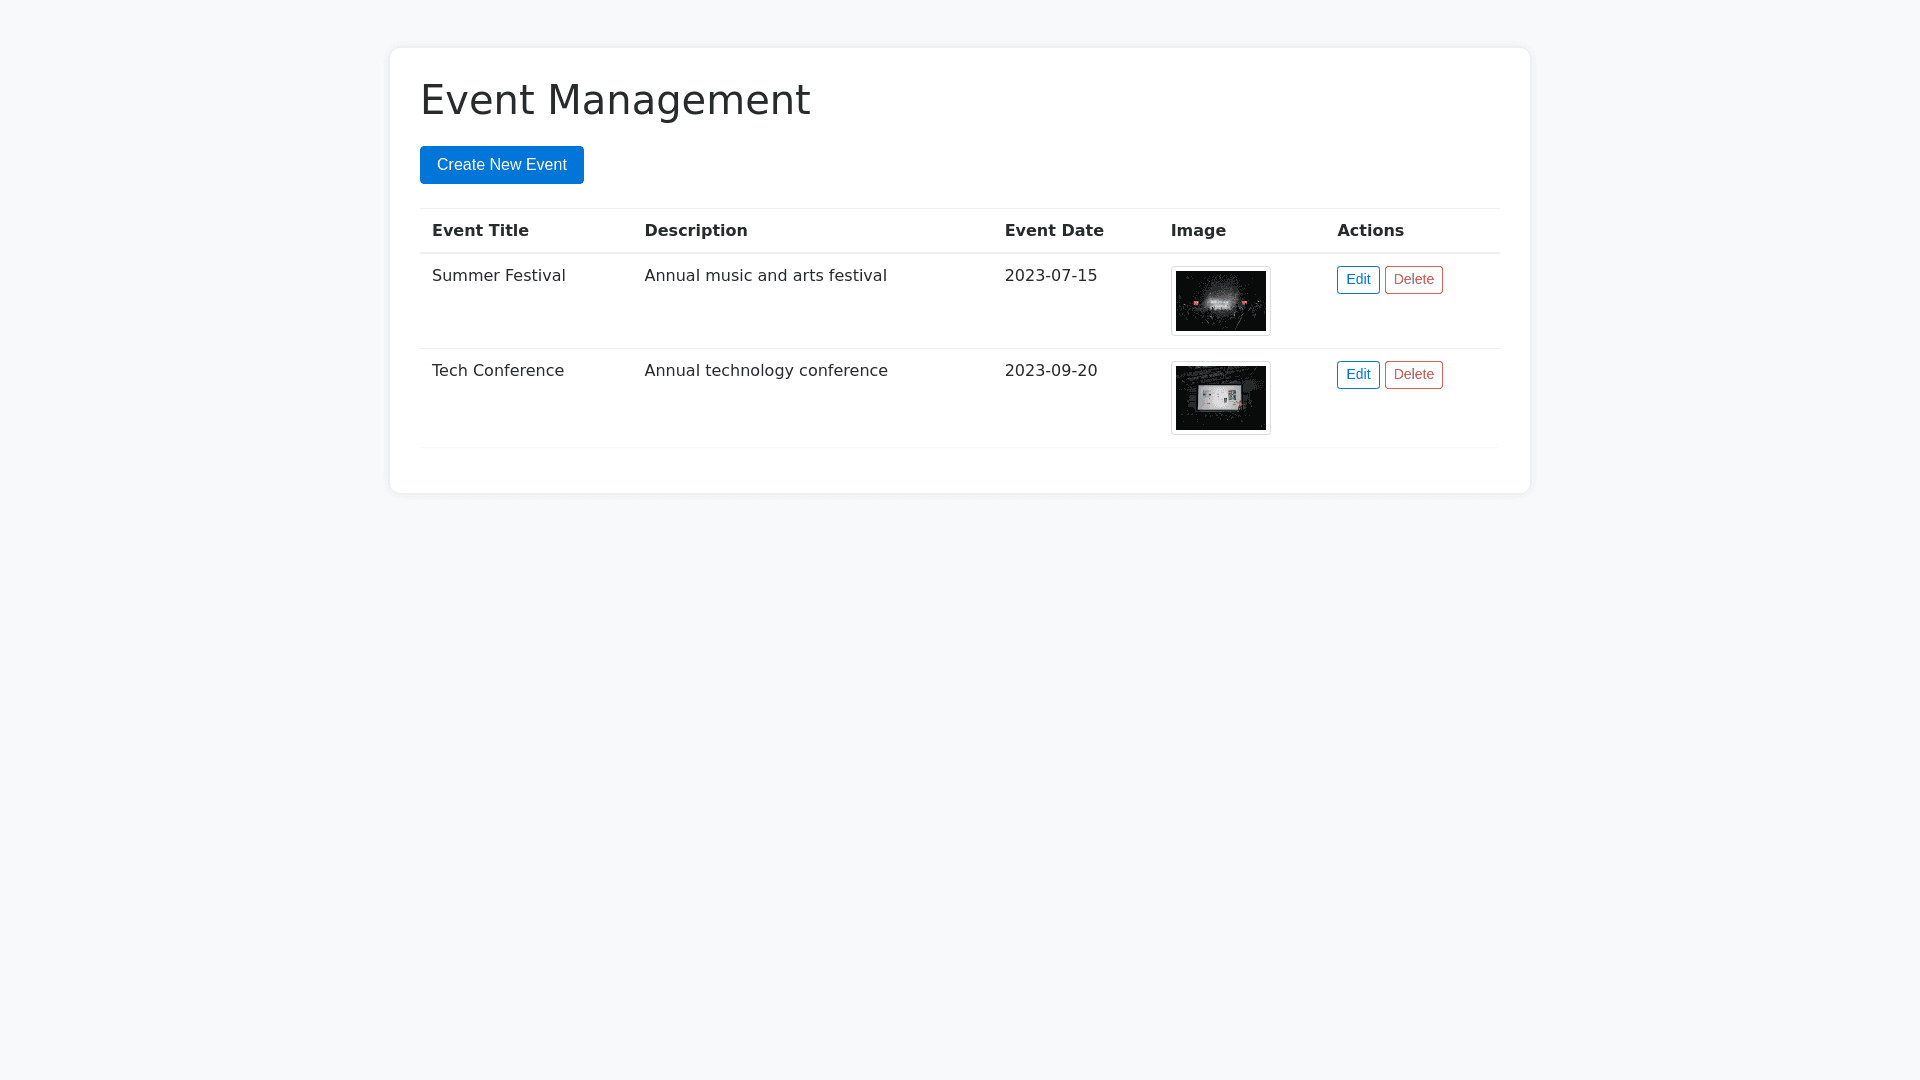Select the Tech Conference title cell

coord(497,371)
